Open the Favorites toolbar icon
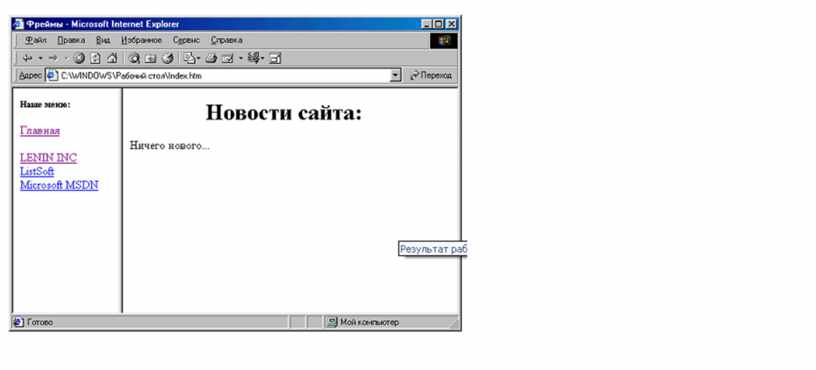The image size is (816, 370). (x=151, y=58)
